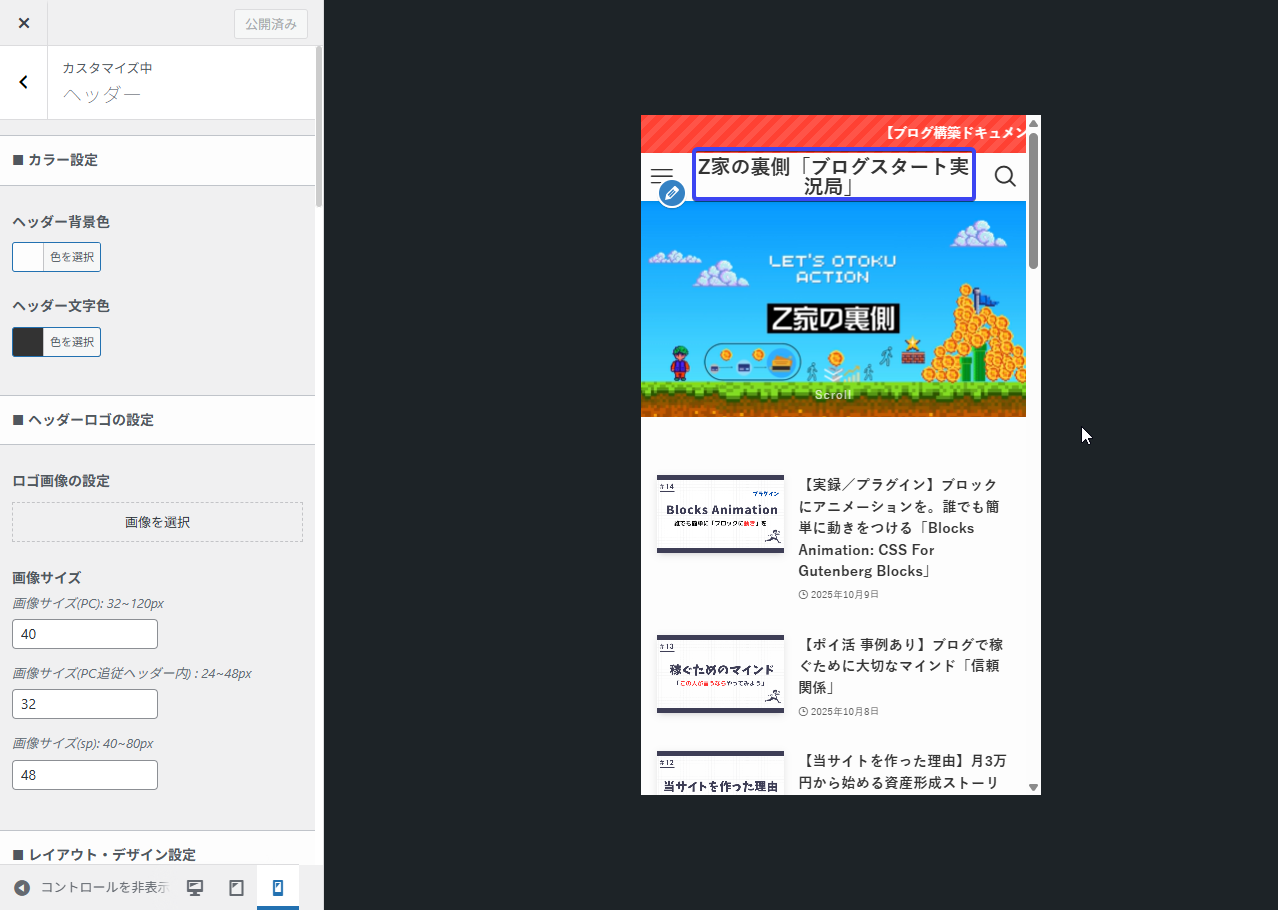Close the customizer with the X icon

tap(24, 23)
